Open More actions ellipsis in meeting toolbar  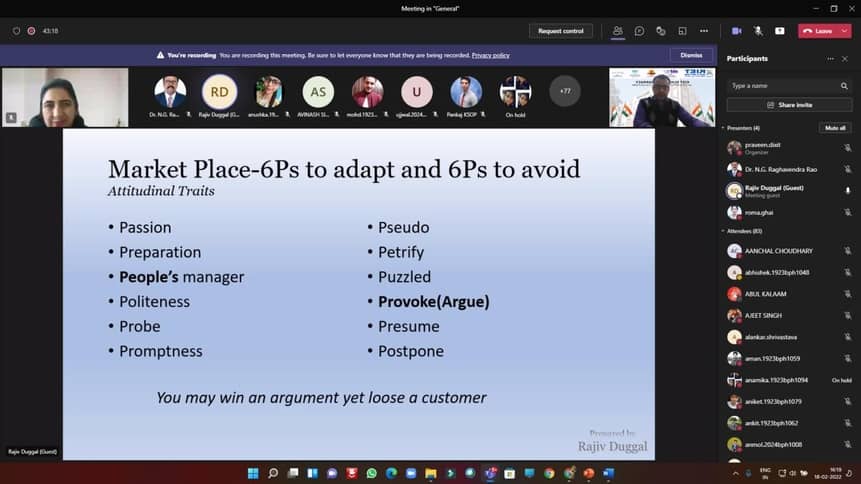704,31
